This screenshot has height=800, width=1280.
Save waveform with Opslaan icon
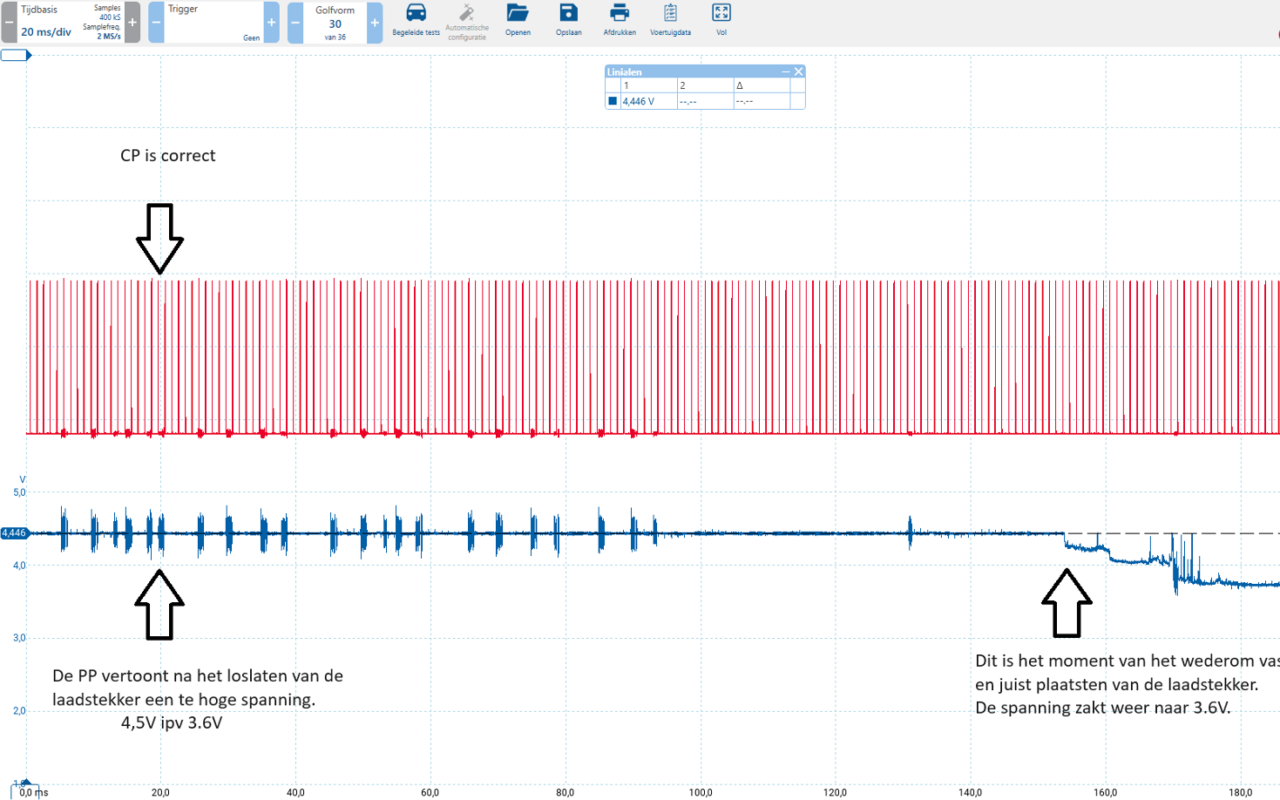click(x=568, y=13)
